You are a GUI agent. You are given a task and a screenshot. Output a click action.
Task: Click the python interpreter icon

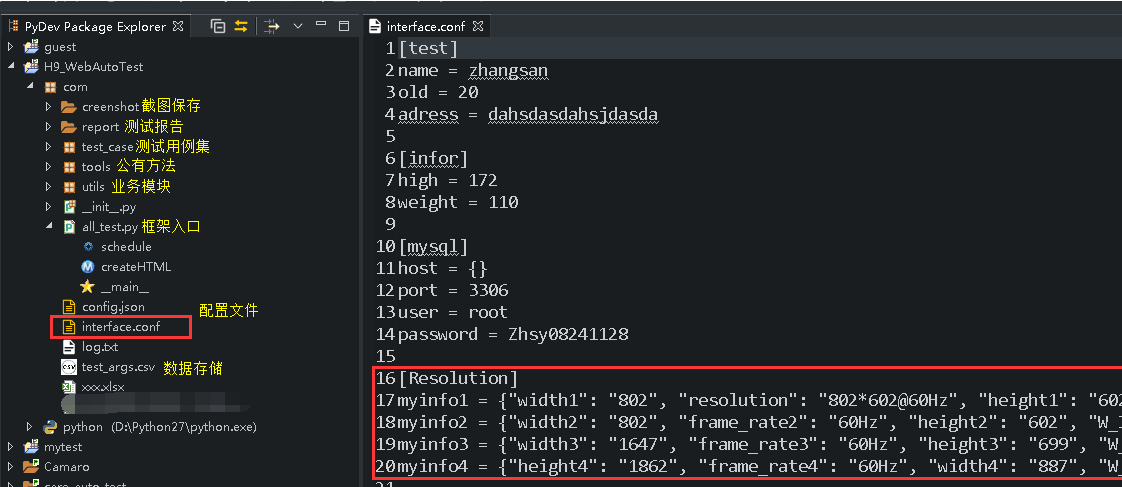50,427
